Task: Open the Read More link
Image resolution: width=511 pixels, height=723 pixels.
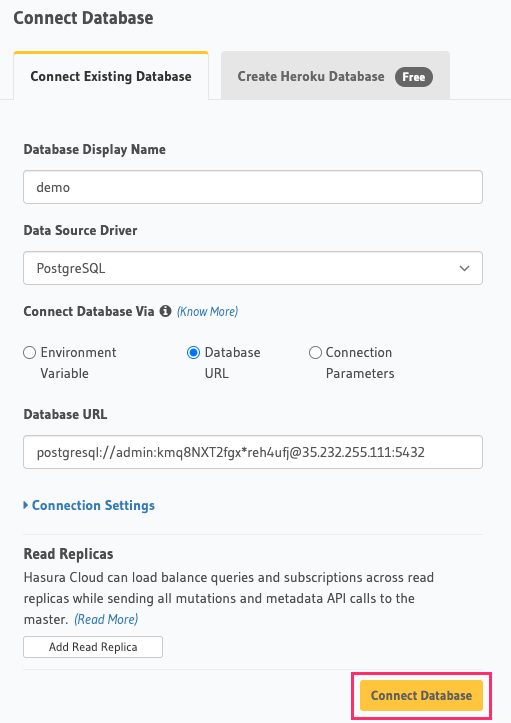Action: (106, 619)
